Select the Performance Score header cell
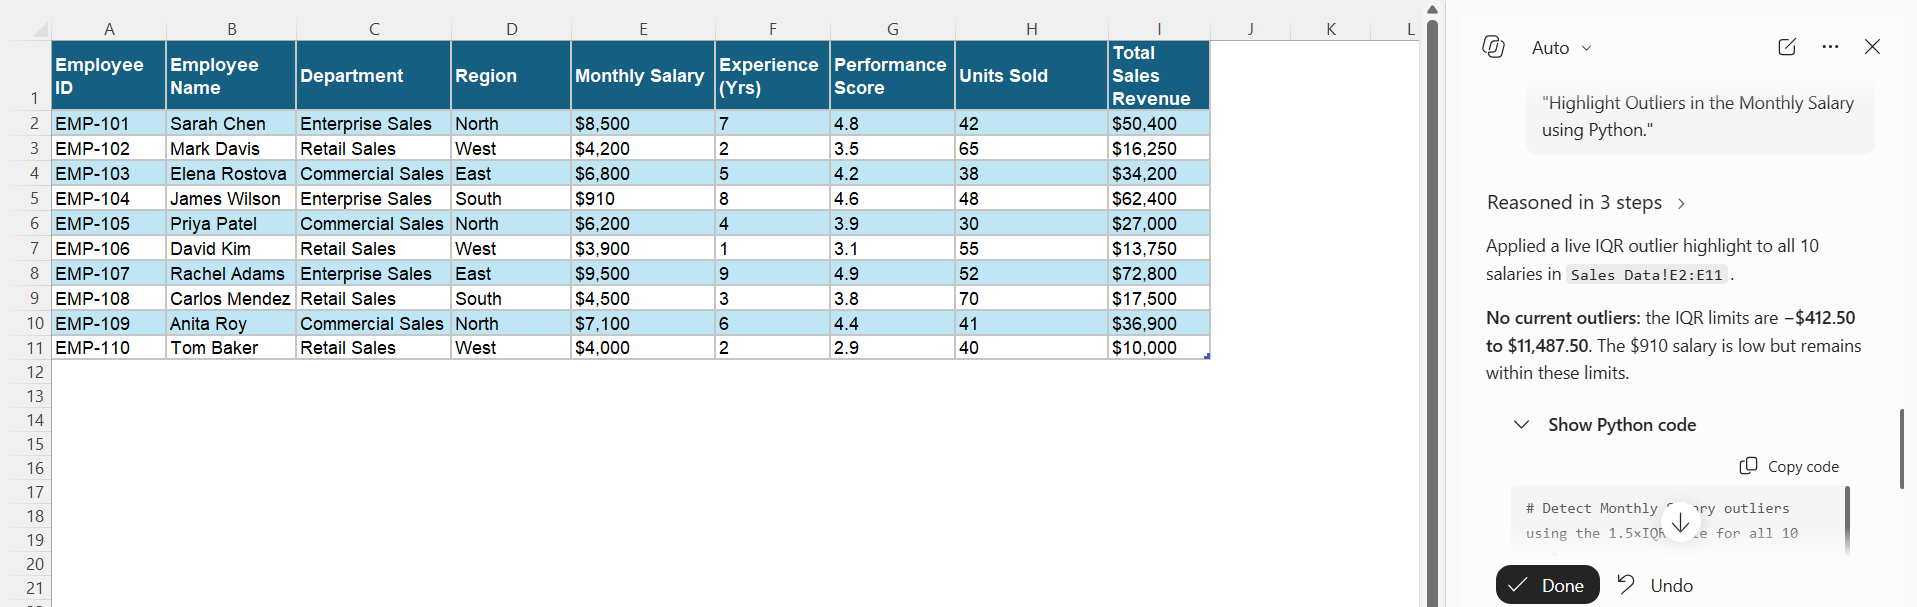 click(x=892, y=75)
